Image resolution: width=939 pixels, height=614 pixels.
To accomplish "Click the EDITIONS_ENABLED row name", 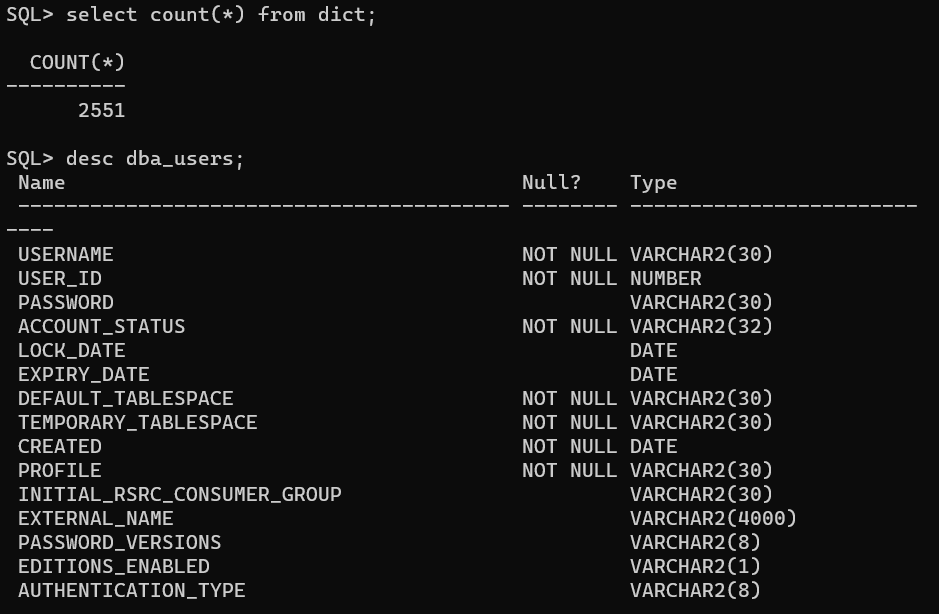I will 113,566.
